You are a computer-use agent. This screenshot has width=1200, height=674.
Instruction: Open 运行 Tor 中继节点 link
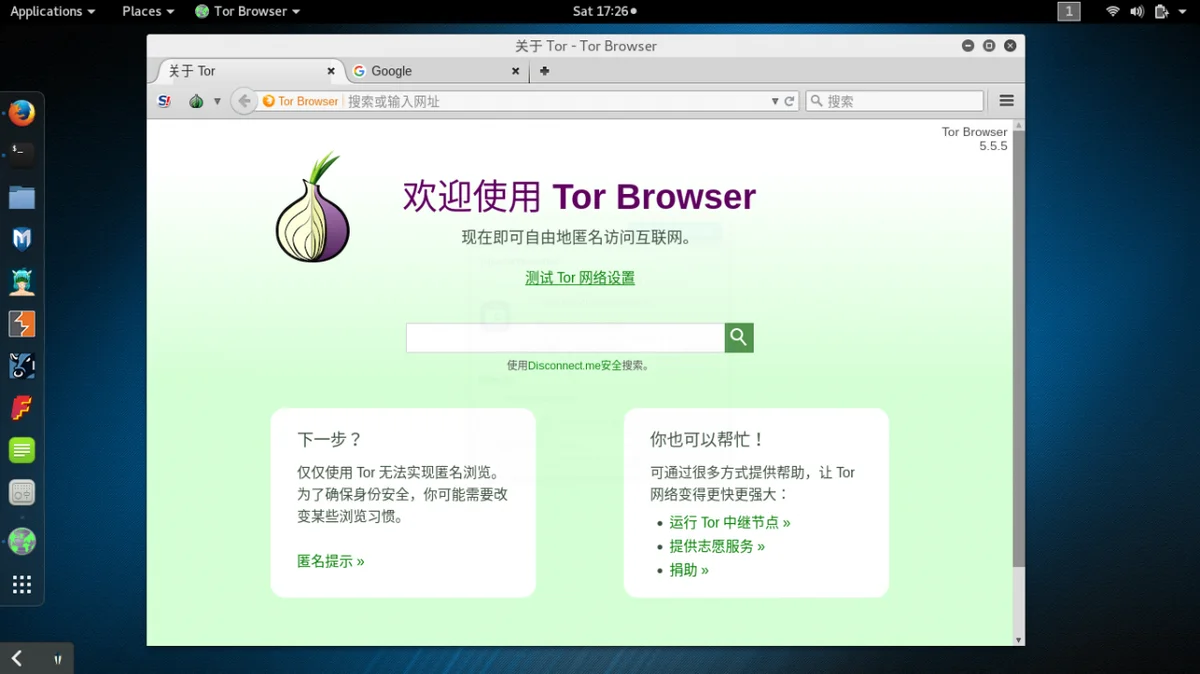[x=730, y=522]
